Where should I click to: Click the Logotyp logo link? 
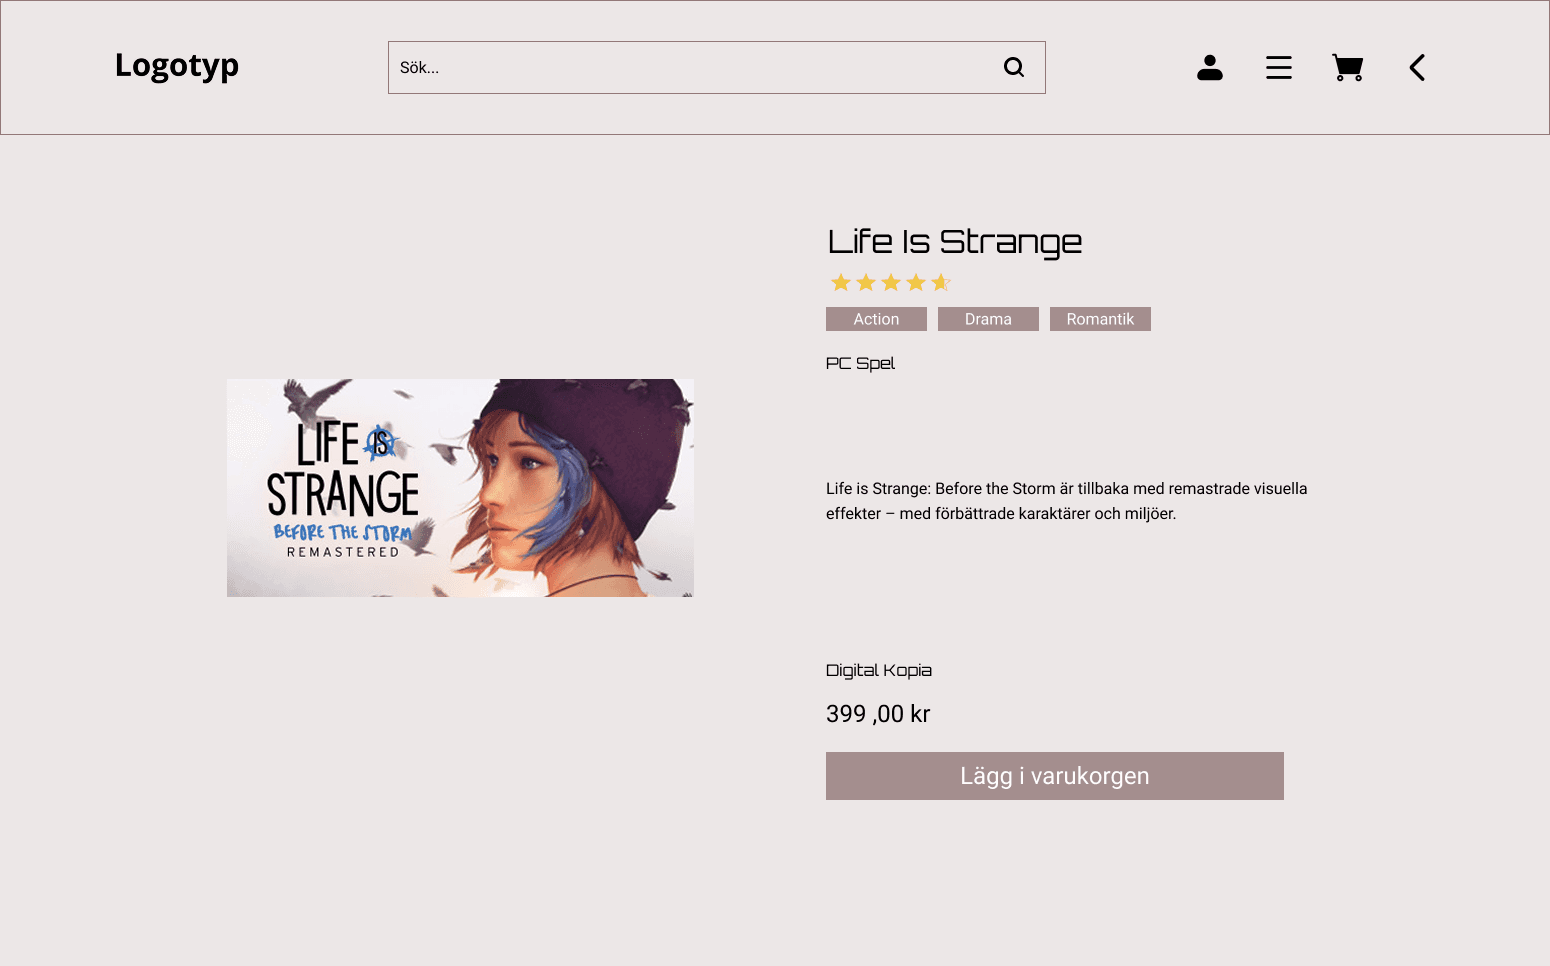[x=177, y=66]
